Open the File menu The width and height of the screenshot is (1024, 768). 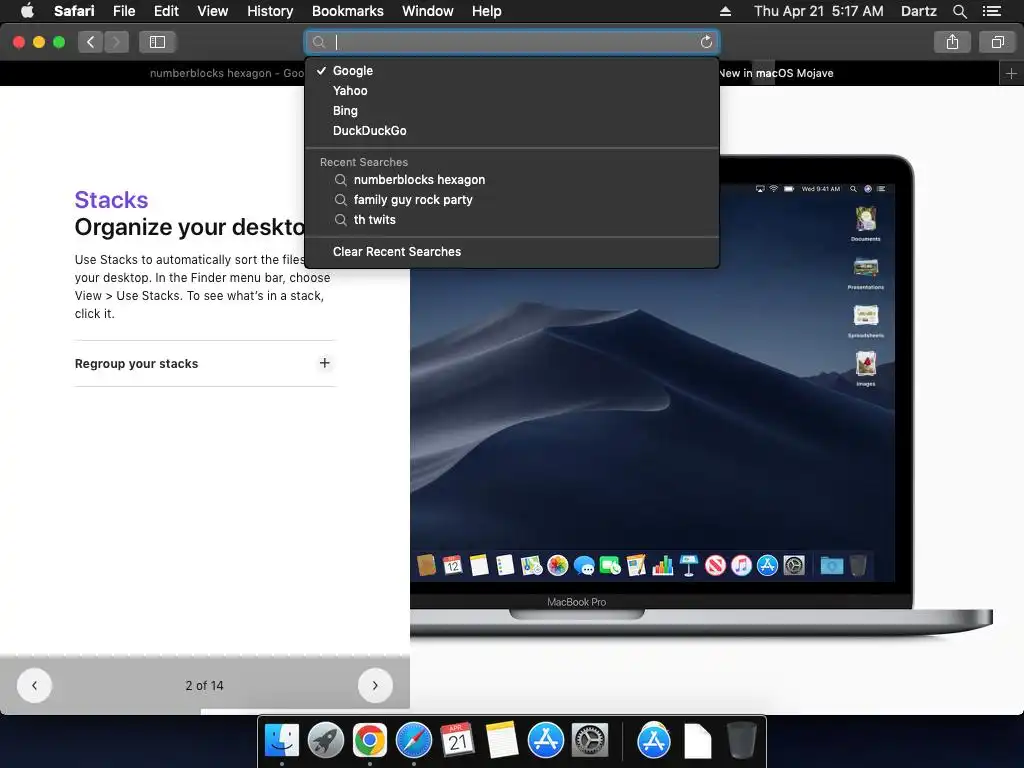coord(124,11)
